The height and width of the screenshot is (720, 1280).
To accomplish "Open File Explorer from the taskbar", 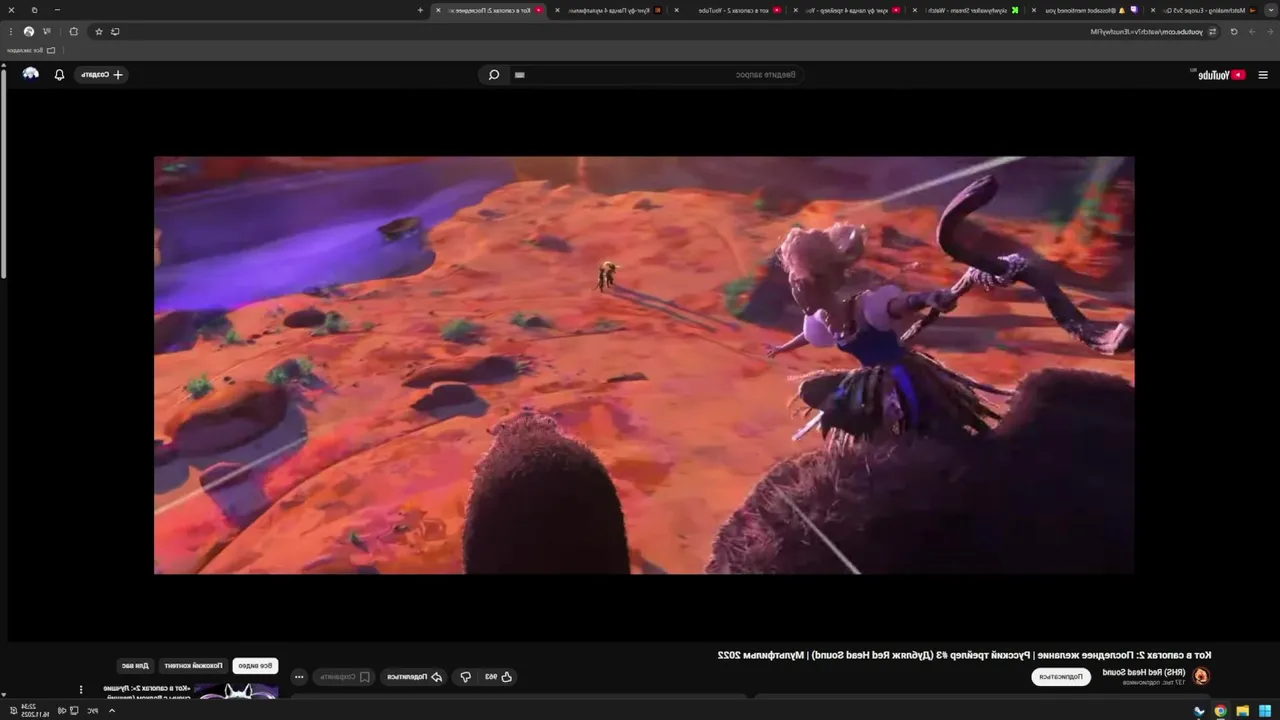I will (x=1243, y=711).
